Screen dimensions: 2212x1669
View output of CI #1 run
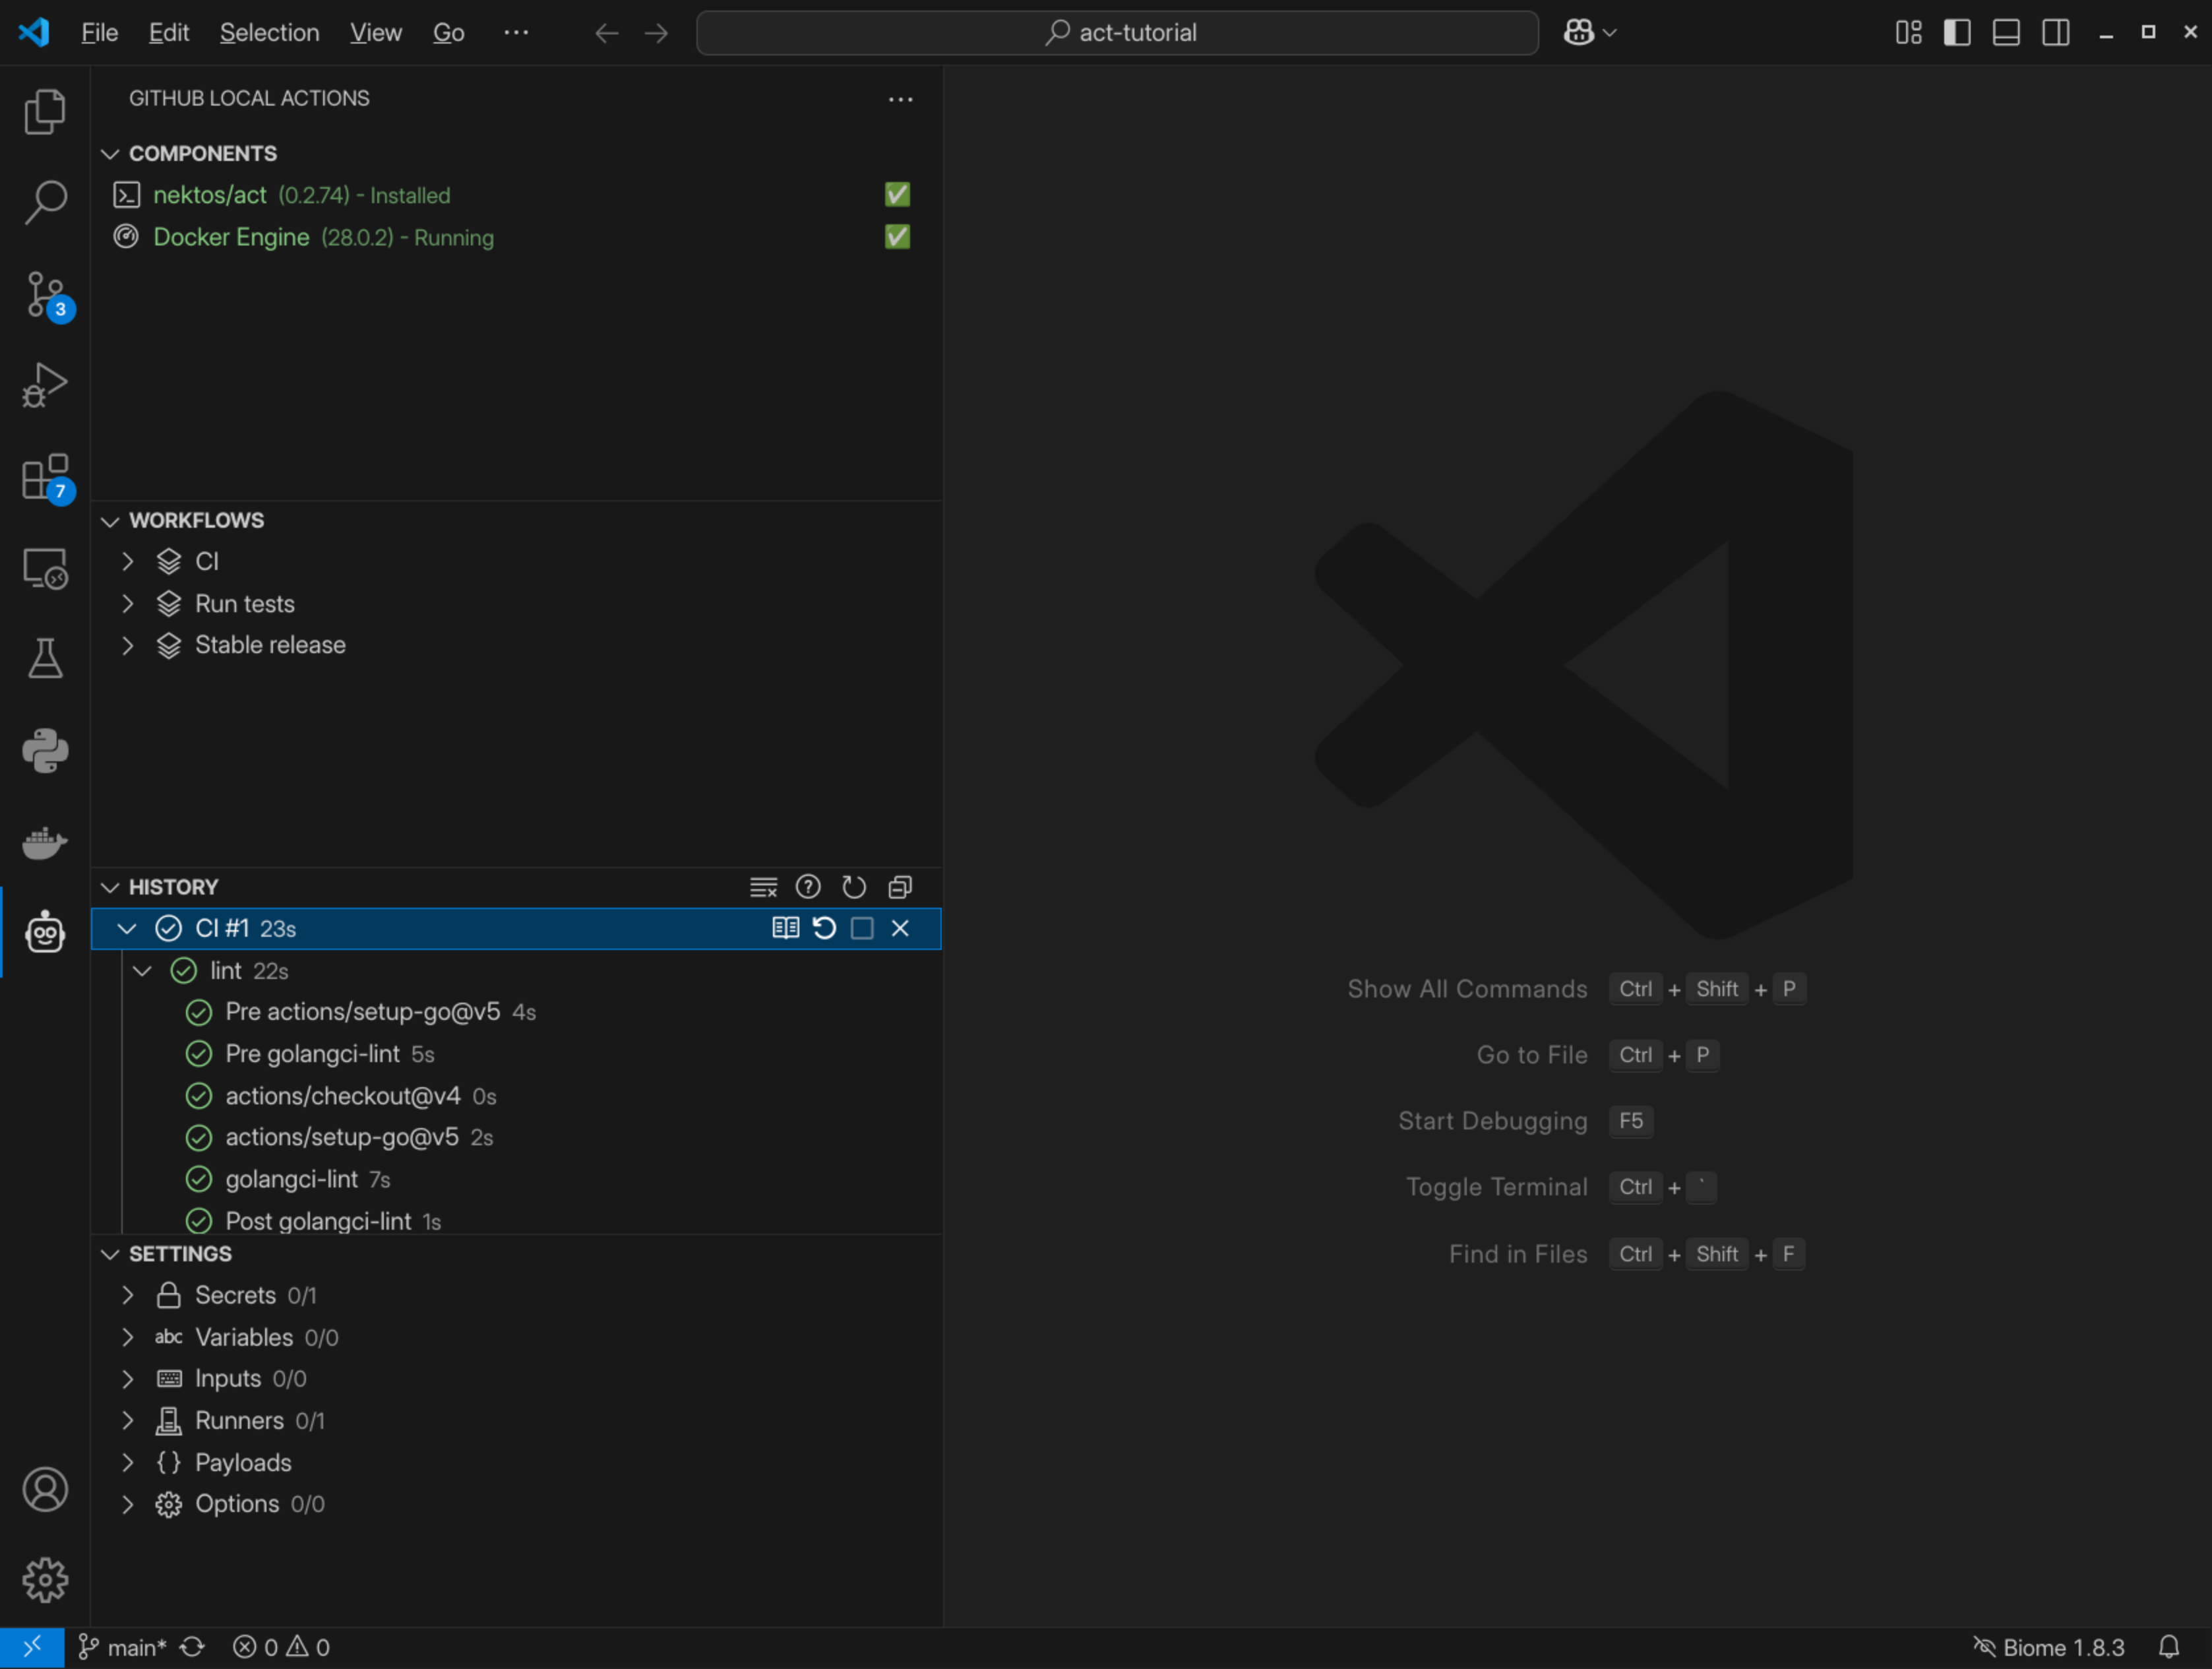tap(786, 929)
